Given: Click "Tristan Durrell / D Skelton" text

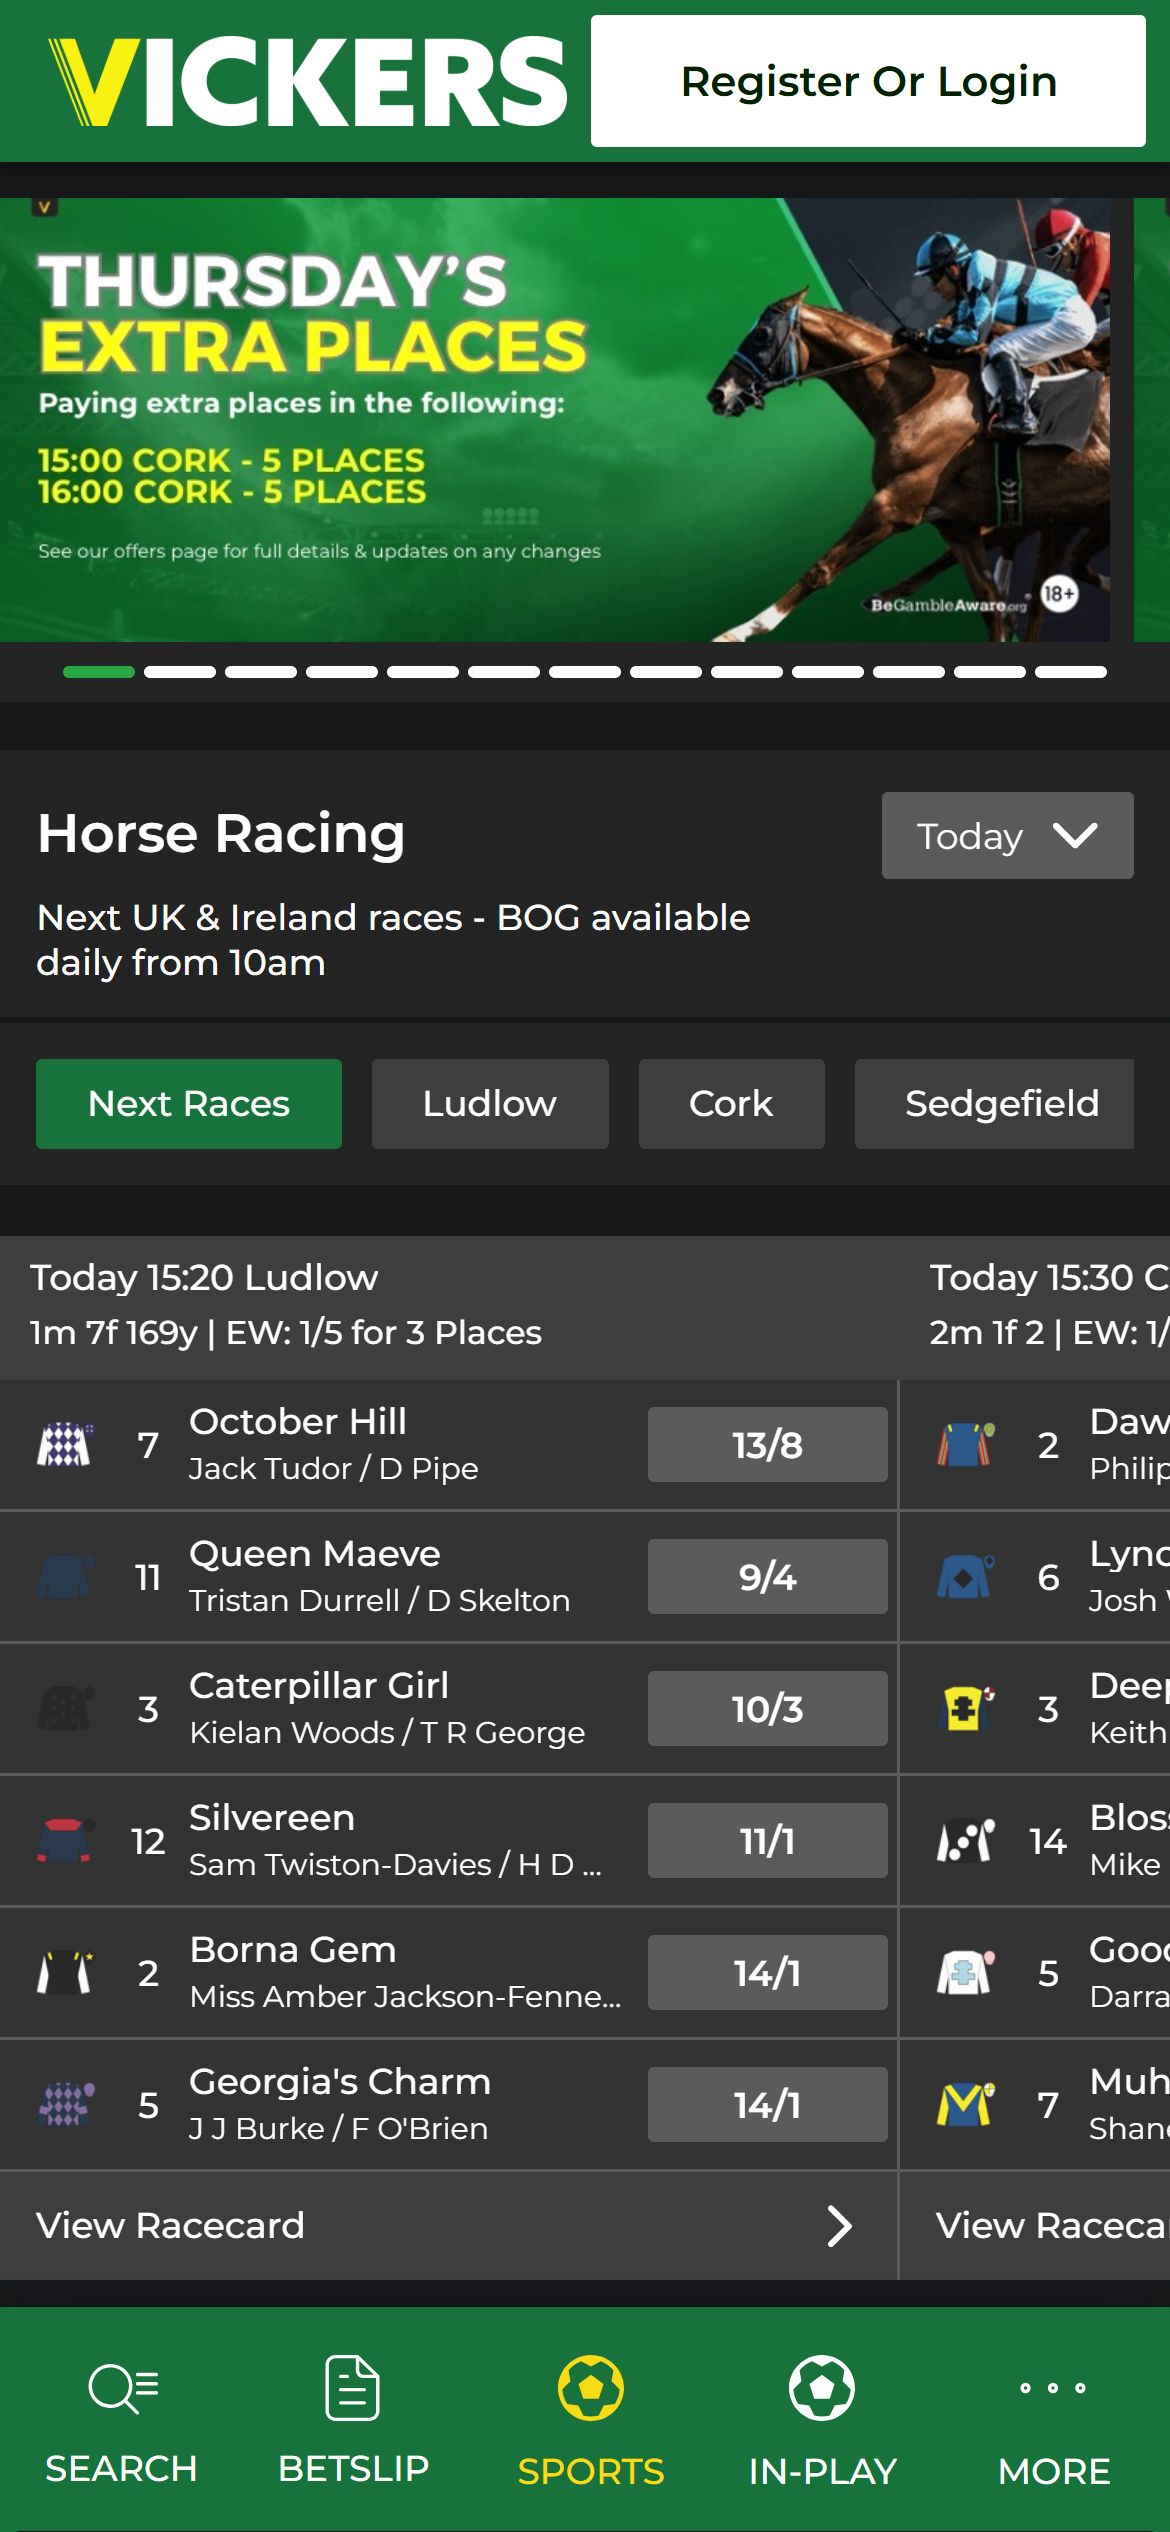Looking at the screenshot, I should (x=380, y=1600).
